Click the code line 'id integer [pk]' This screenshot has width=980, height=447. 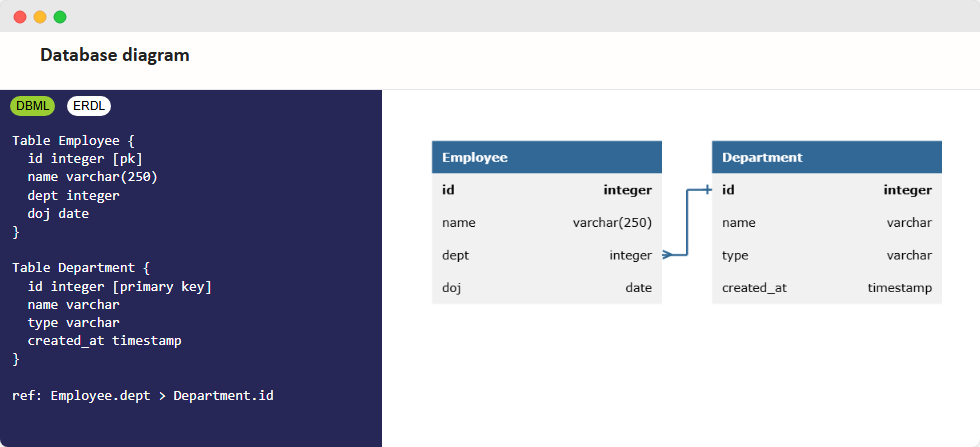click(x=85, y=159)
